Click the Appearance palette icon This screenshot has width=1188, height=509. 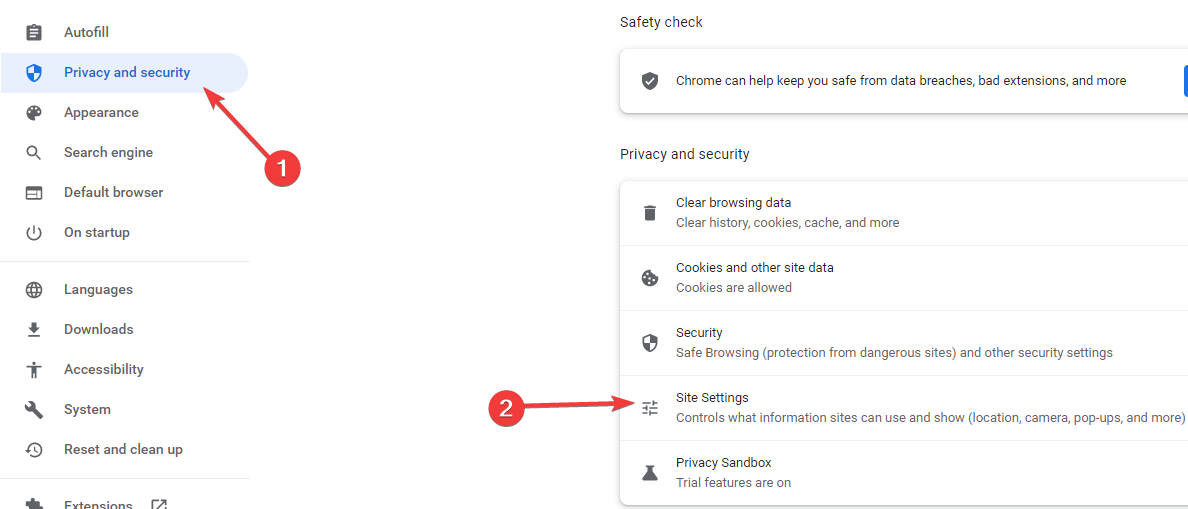[34, 113]
